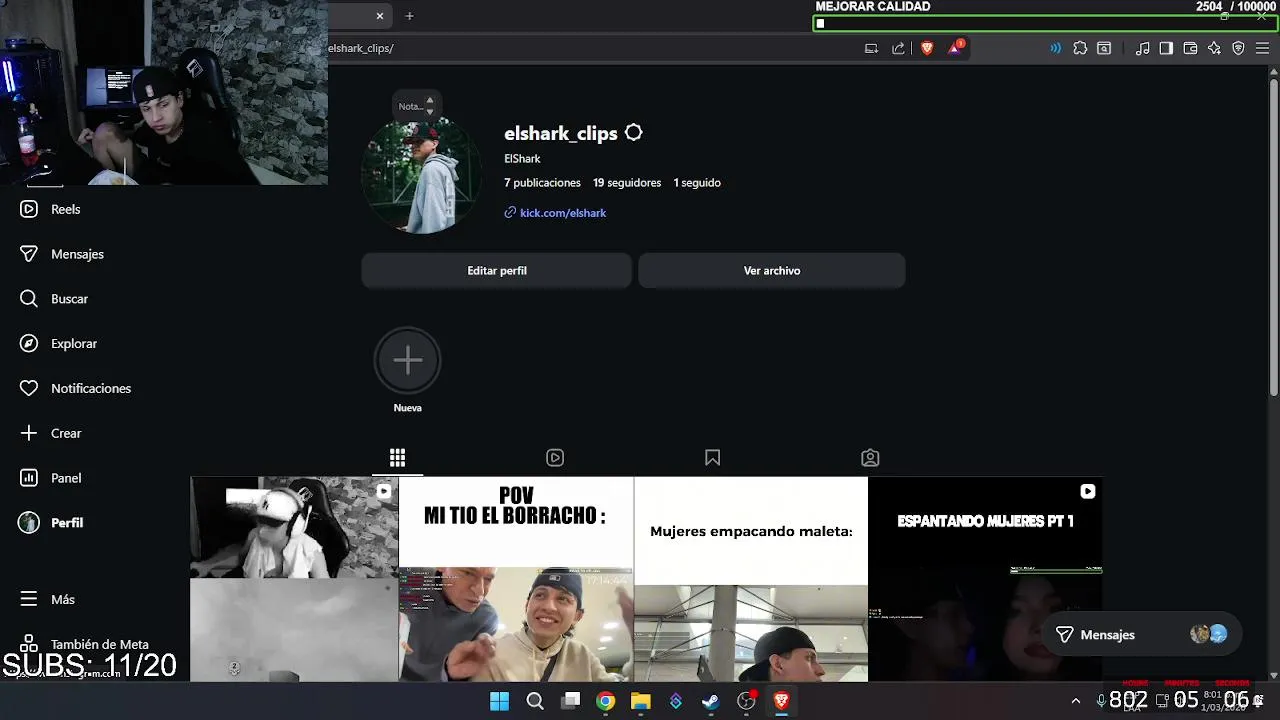This screenshot has height=720, width=1280.
Task: Click the Editar perfil button
Action: [497, 270]
